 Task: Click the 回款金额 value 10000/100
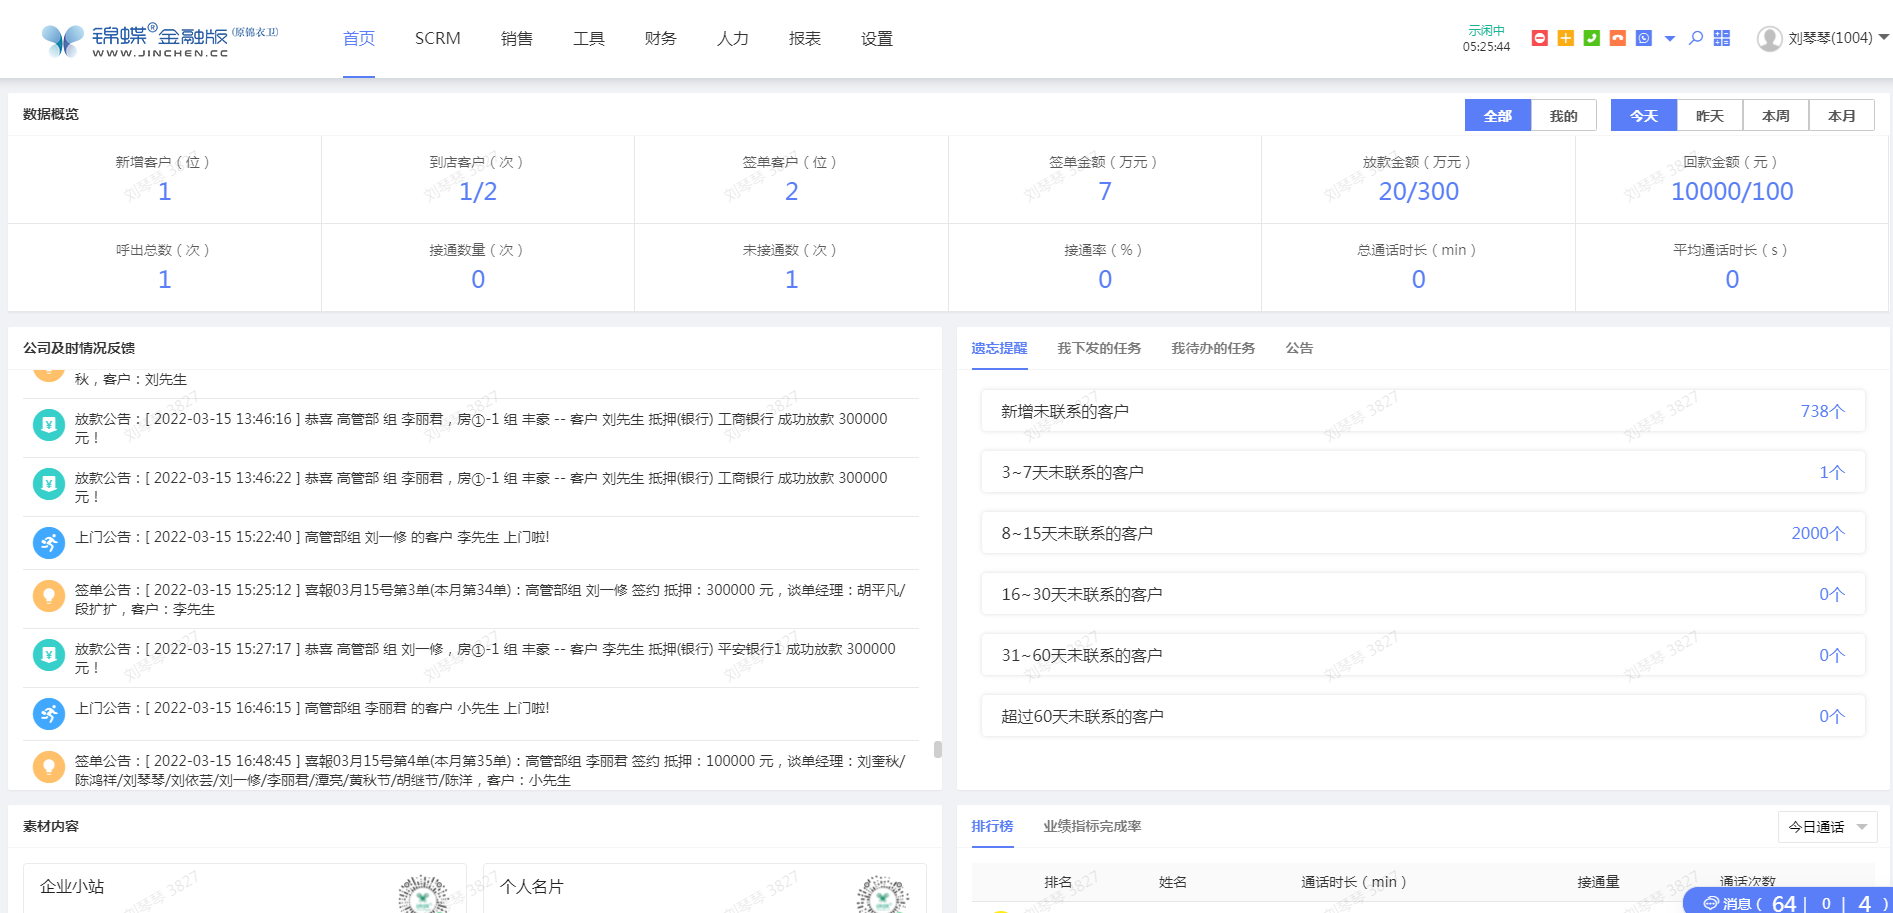point(1732,191)
